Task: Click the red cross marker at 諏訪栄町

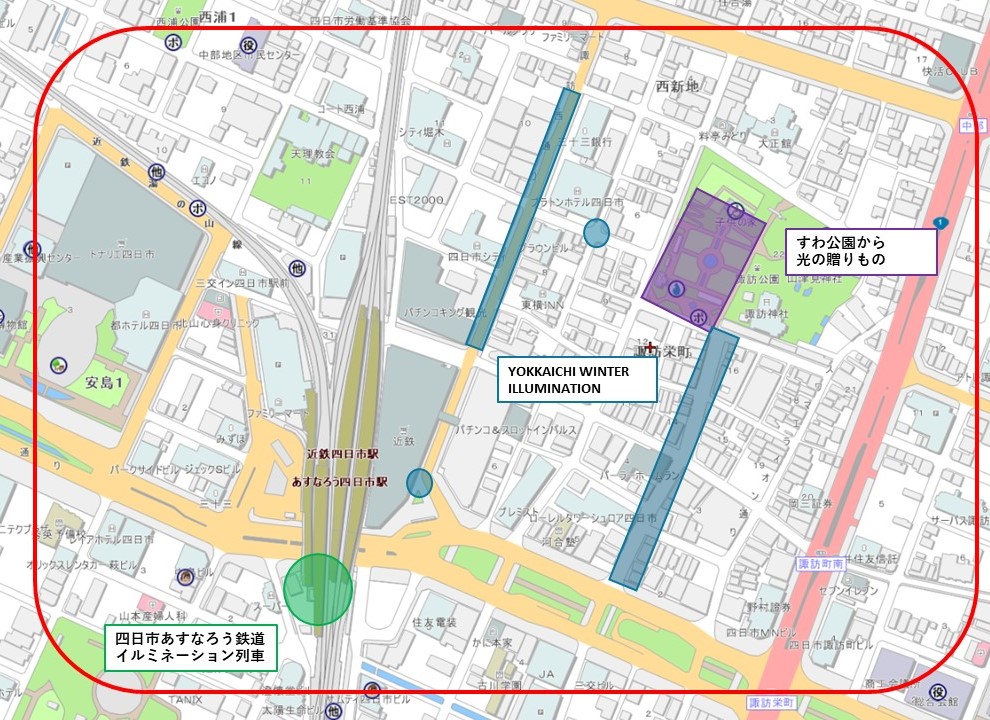Action: click(651, 348)
